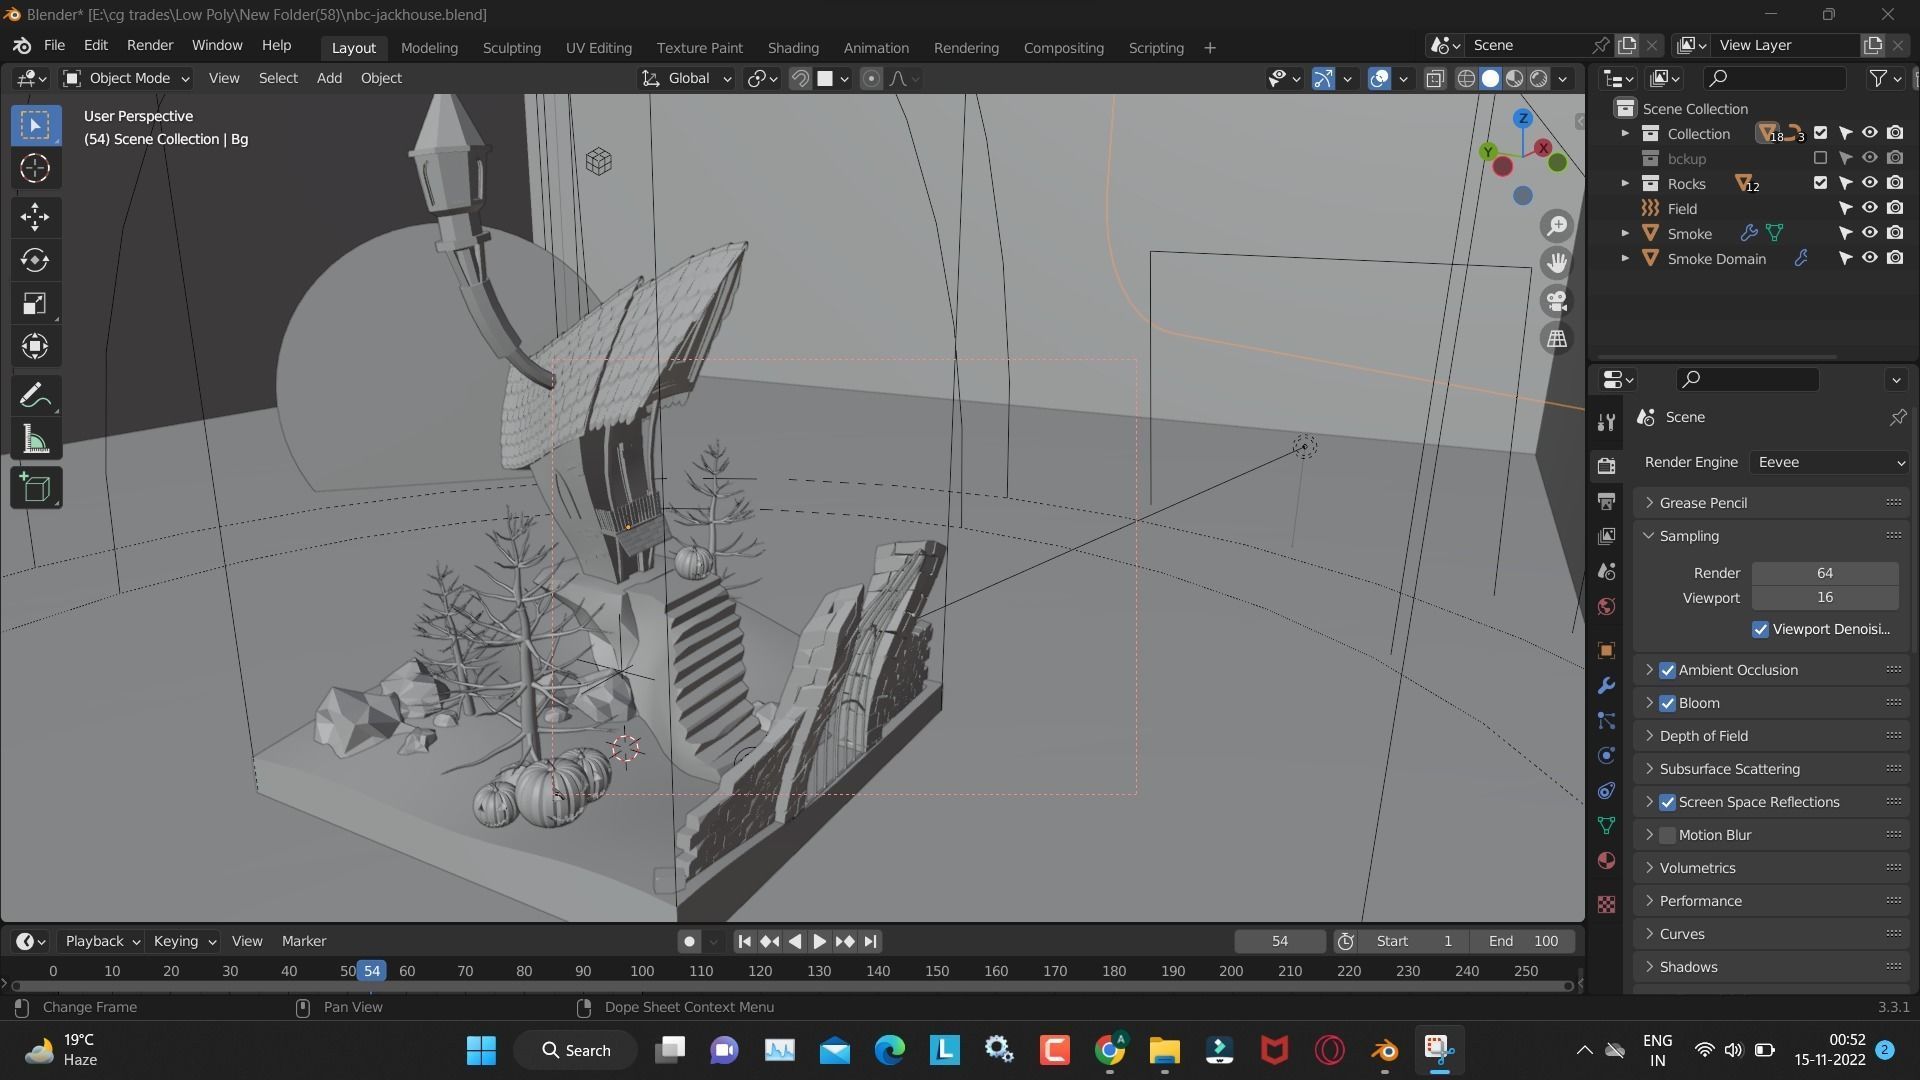Hide Smoke Domain in viewport

pos(1869,258)
